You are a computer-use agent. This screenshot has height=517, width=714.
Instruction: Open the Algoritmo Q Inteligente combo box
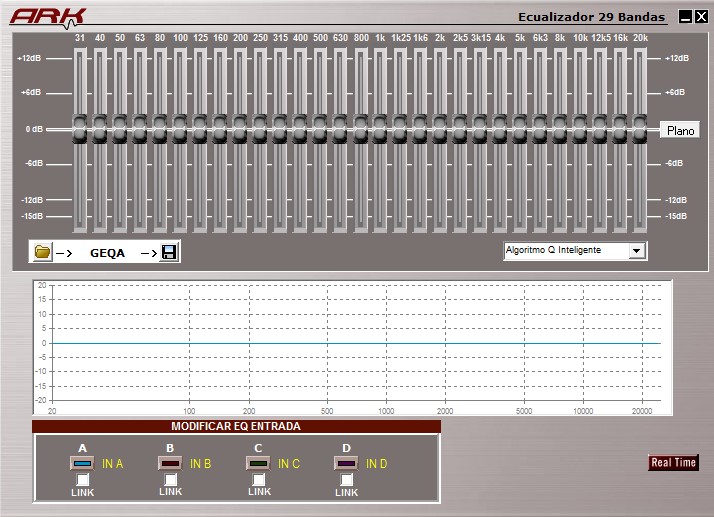click(x=575, y=251)
